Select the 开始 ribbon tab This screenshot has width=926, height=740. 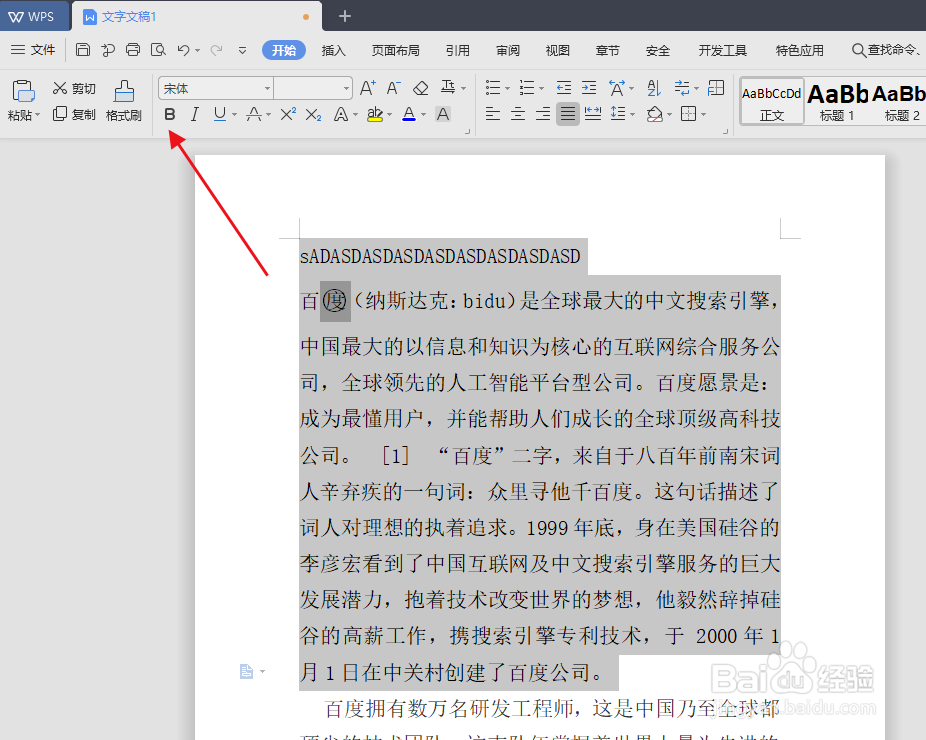pos(283,50)
